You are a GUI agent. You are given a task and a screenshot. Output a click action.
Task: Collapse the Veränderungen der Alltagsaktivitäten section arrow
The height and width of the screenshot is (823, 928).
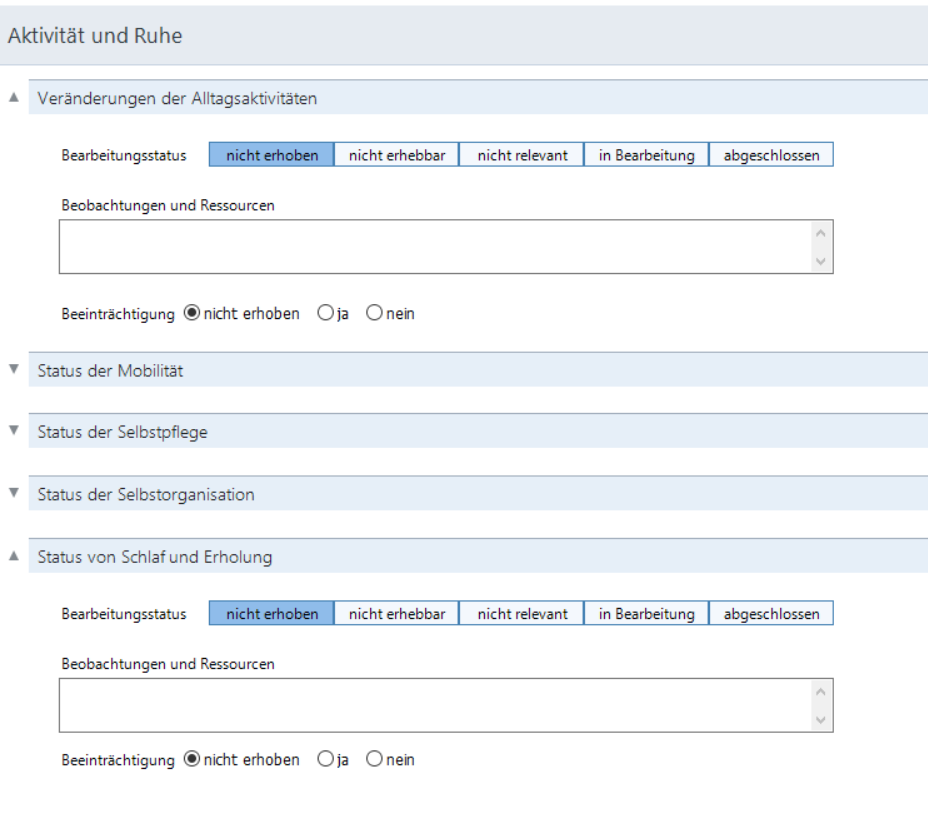pos(14,98)
